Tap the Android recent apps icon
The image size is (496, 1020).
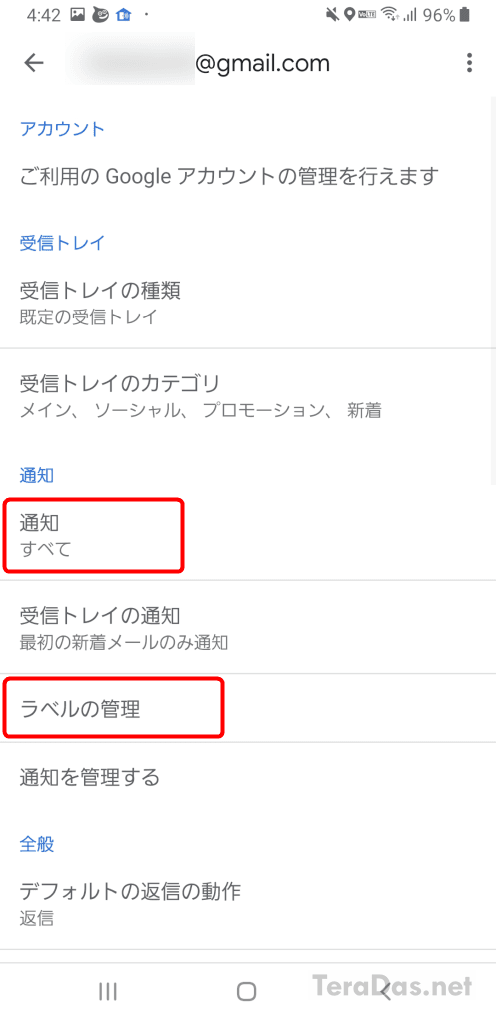pyautogui.click(x=107, y=991)
